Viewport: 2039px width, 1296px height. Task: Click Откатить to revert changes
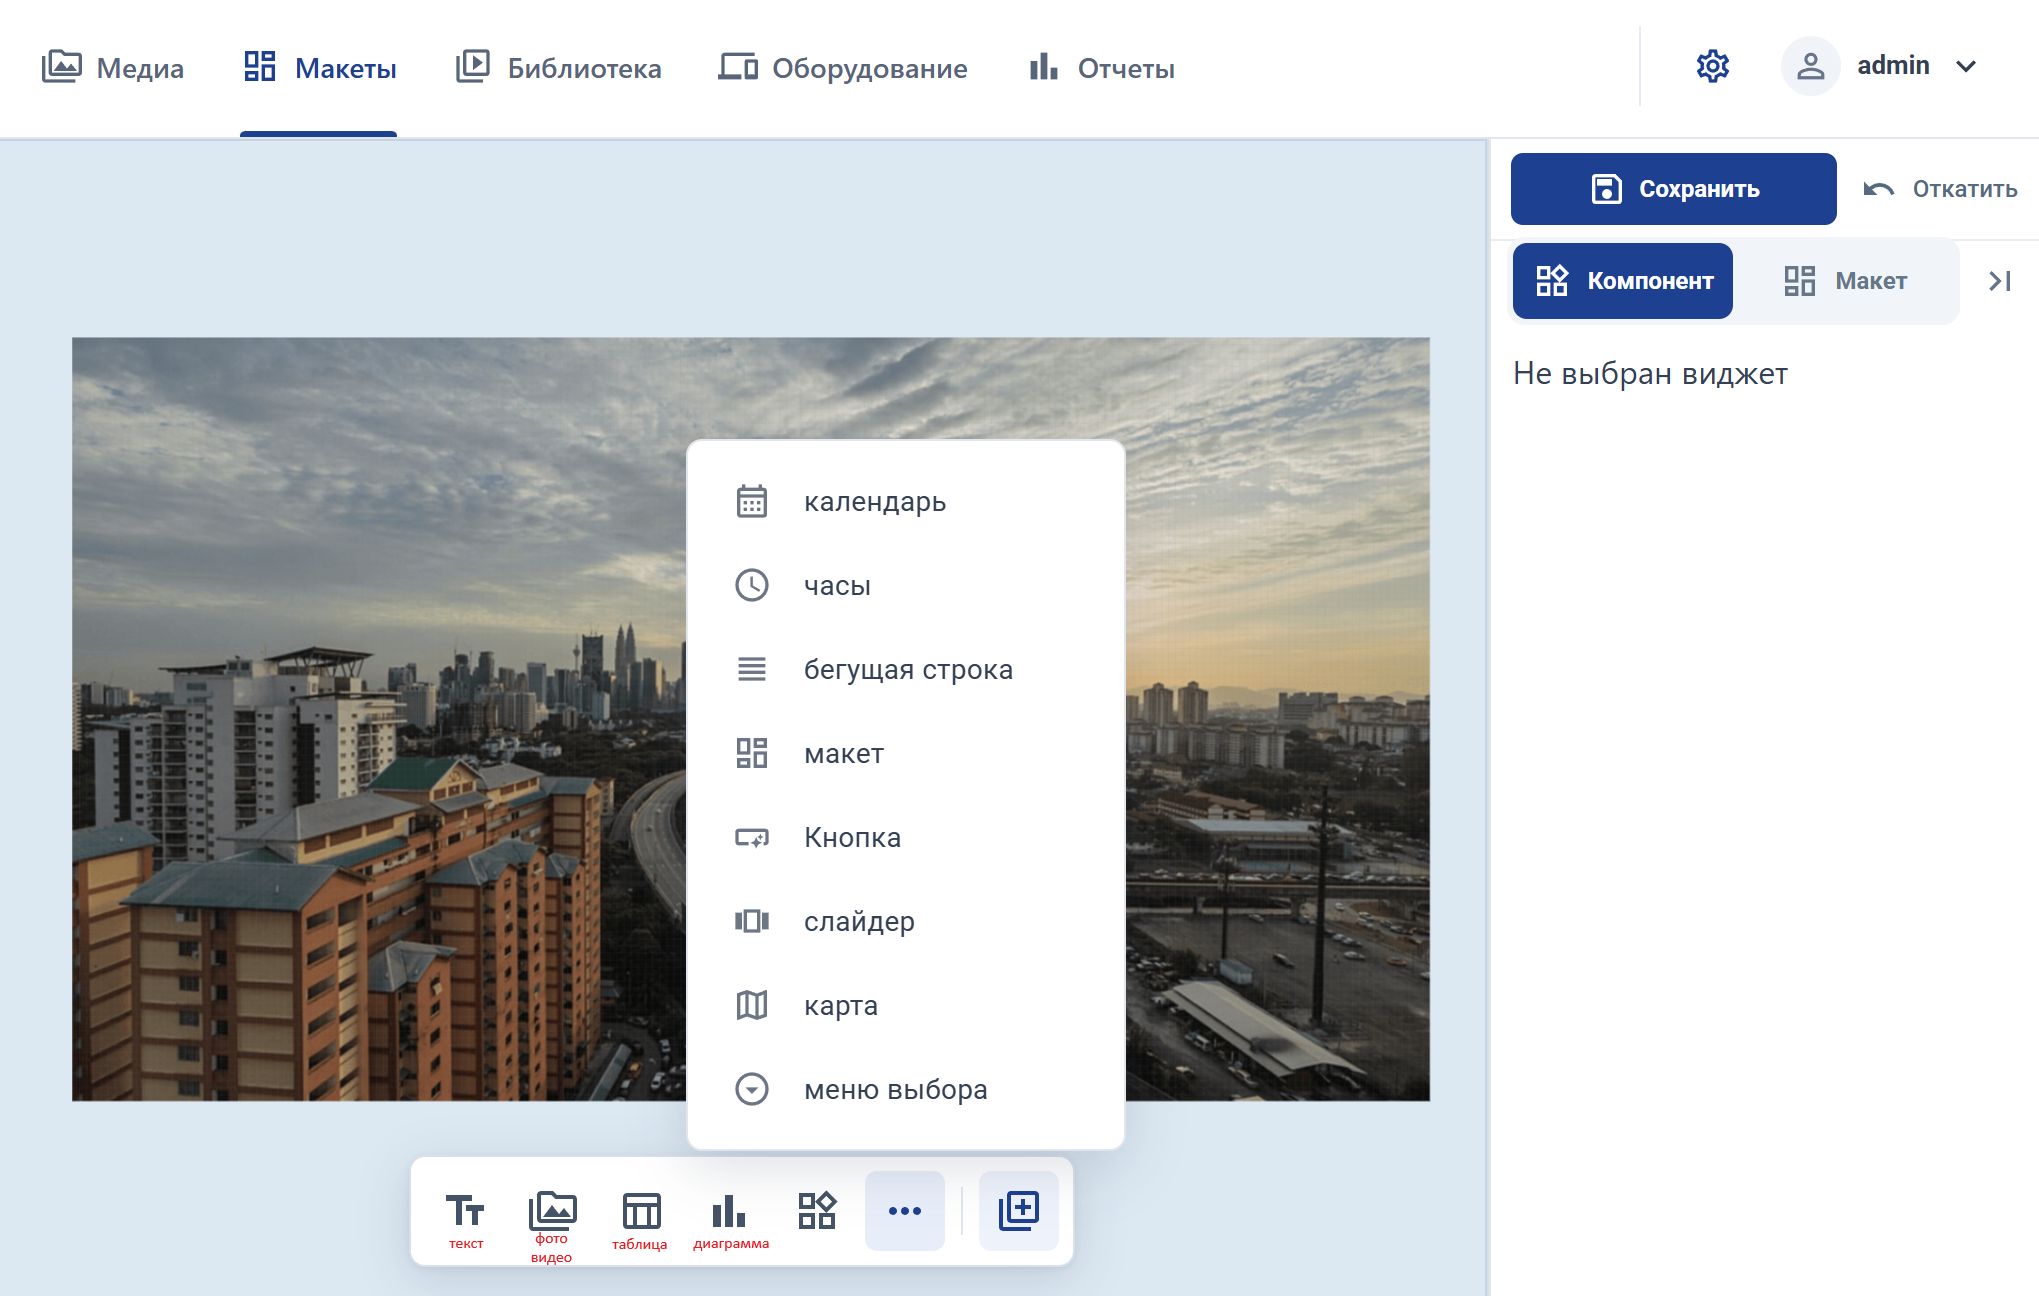click(1940, 189)
